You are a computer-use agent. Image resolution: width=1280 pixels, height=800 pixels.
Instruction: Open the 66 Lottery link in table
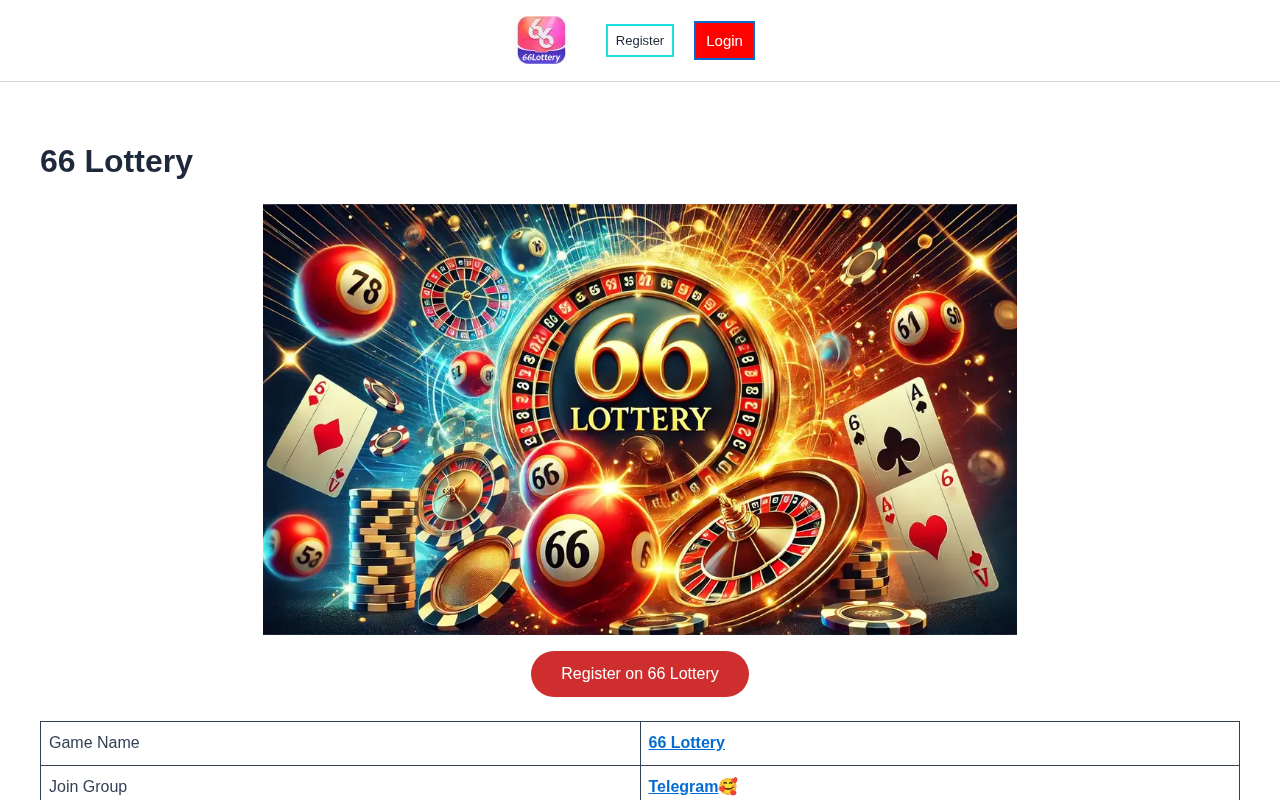[x=686, y=743]
